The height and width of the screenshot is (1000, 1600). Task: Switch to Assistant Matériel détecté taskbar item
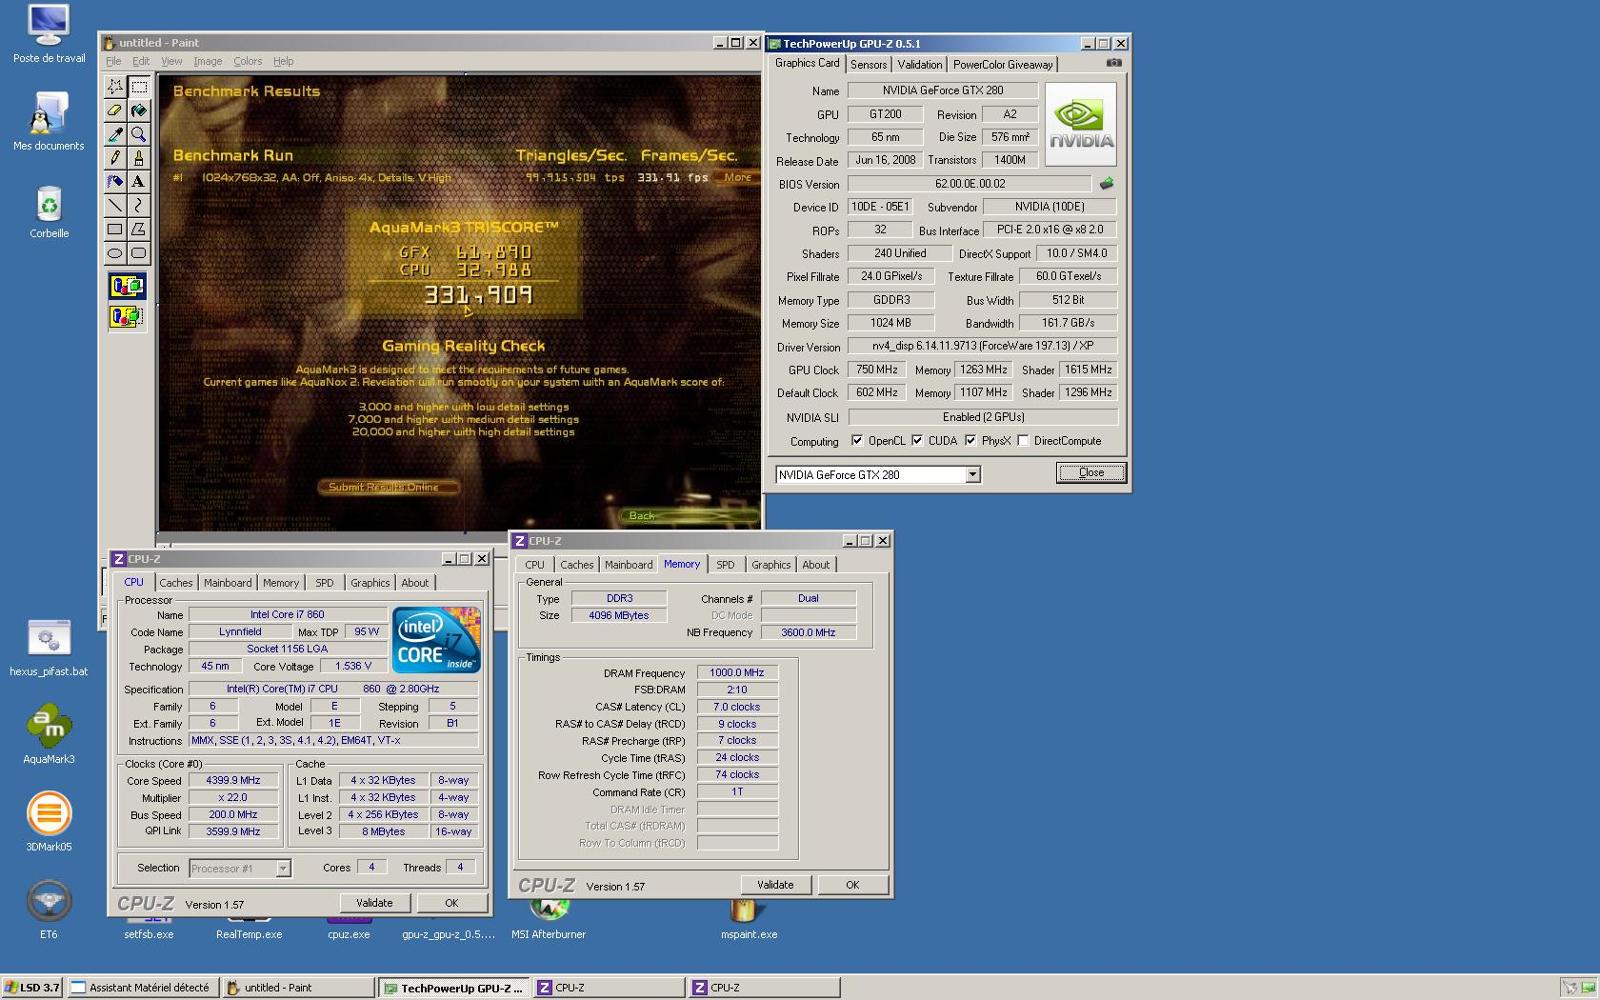(142, 988)
